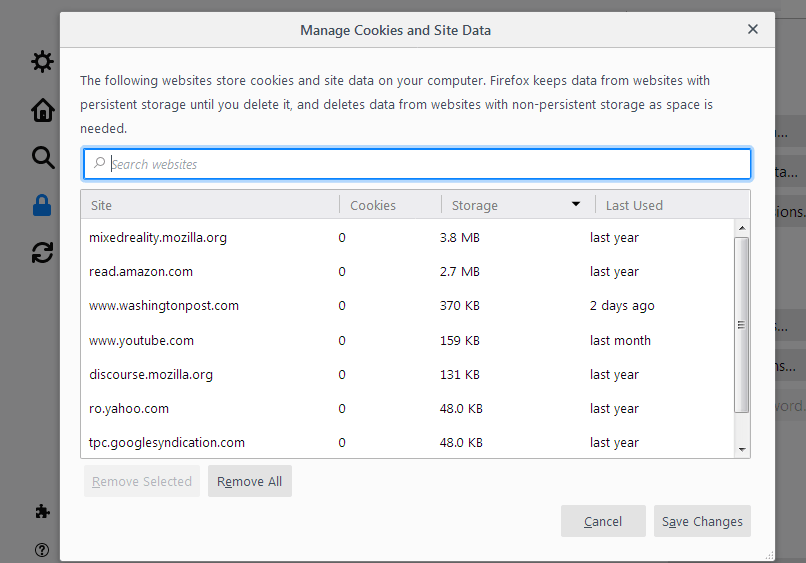
Task: Click the 'last month' last used cell
Action: [620, 340]
